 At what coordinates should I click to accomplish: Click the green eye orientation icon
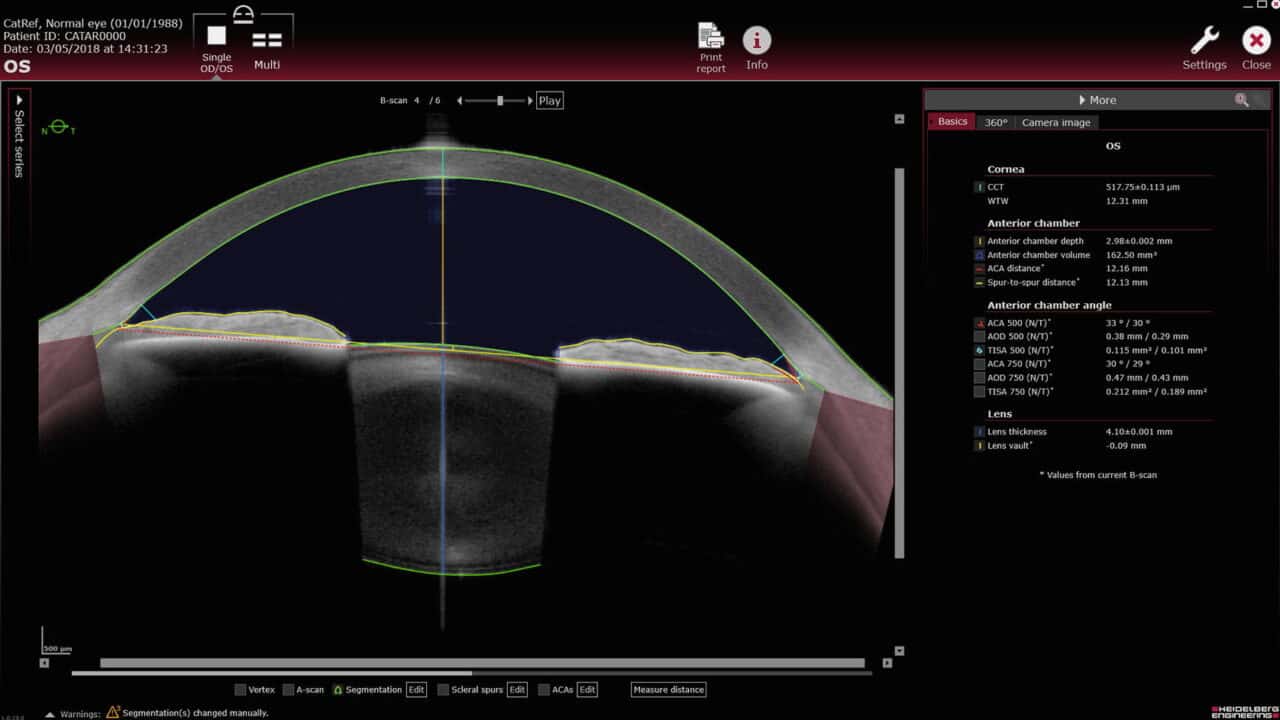coord(58,127)
